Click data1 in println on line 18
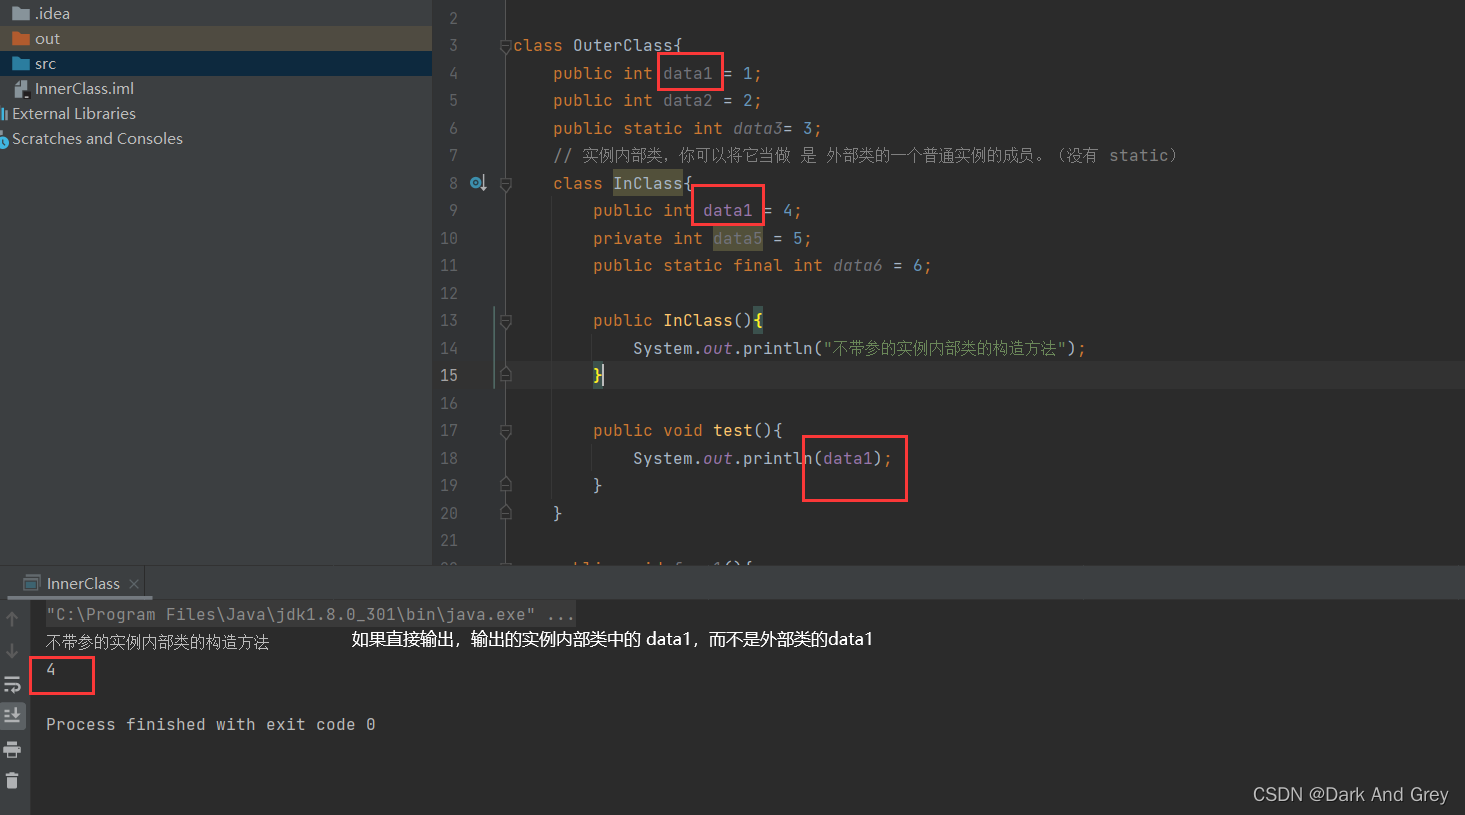1465x815 pixels. (x=848, y=458)
